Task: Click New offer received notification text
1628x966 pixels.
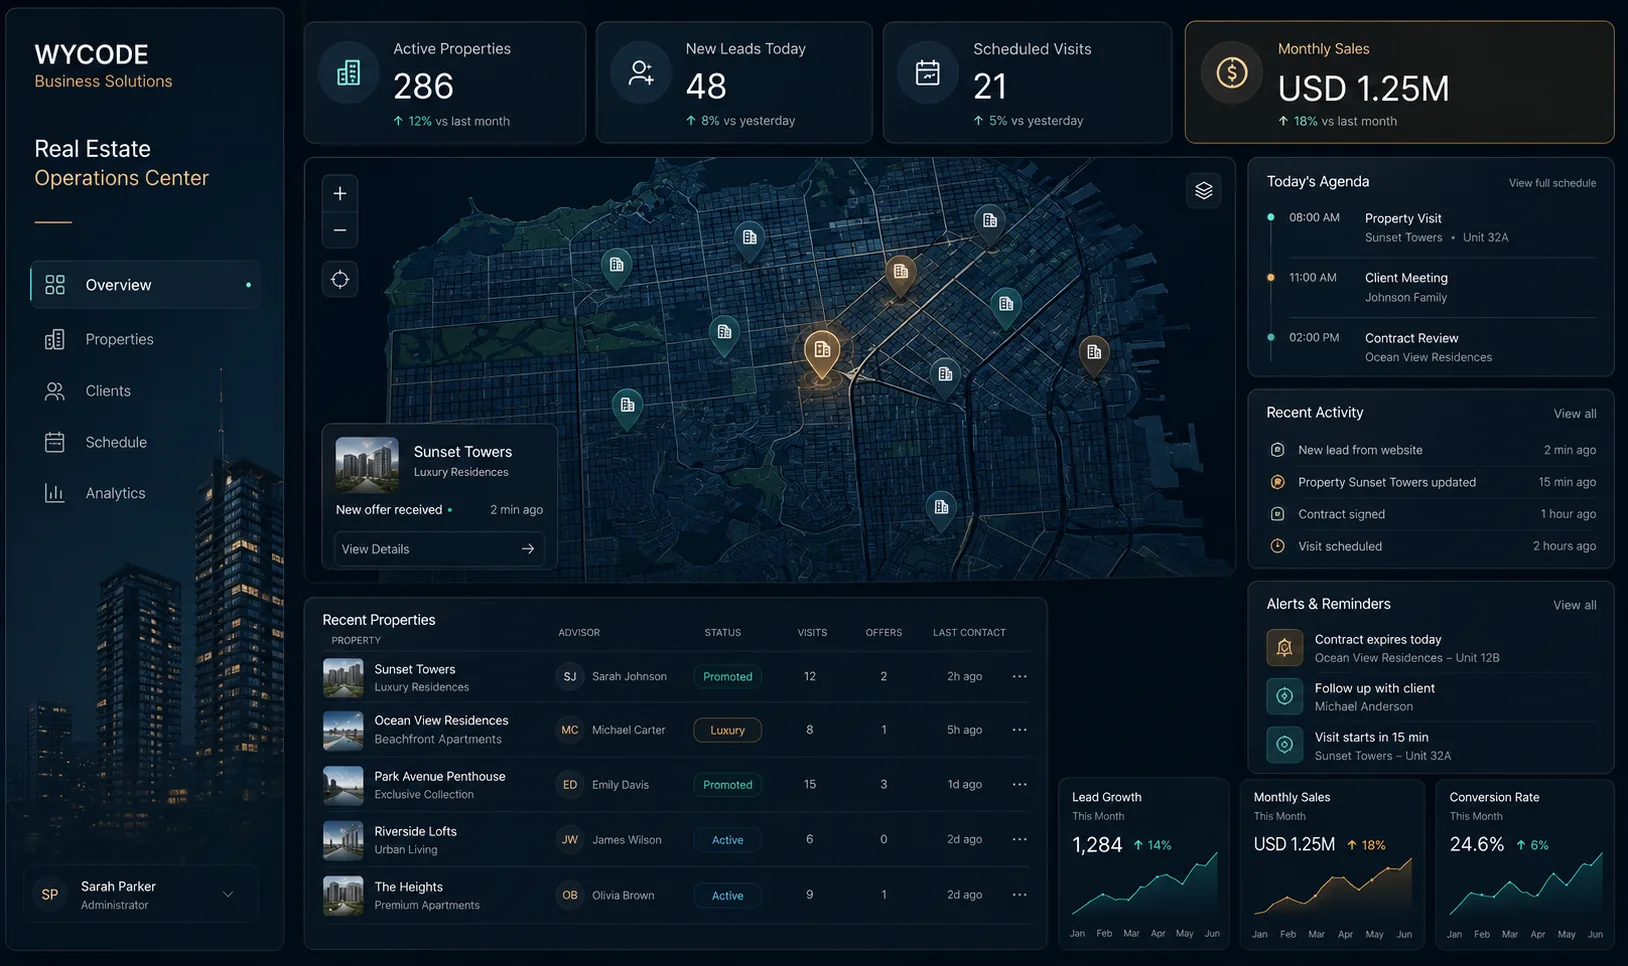Action: (389, 510)
